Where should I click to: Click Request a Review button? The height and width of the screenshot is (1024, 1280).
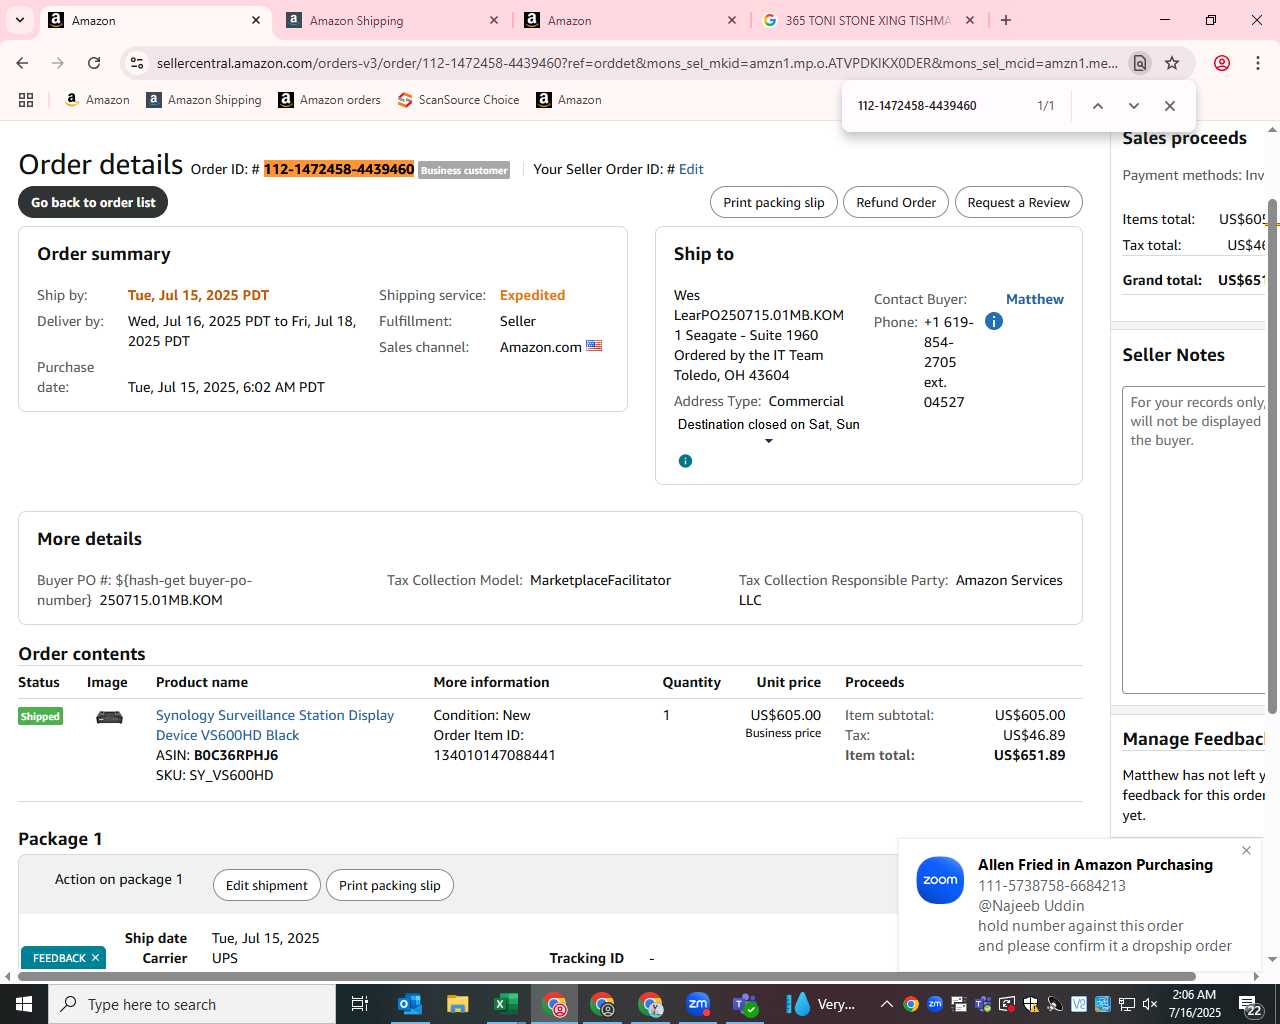tap(1018, 202)
